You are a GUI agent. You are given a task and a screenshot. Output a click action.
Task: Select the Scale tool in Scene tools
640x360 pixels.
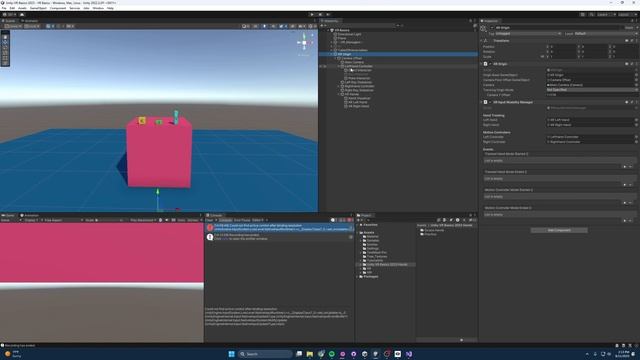tap(5, 53)
